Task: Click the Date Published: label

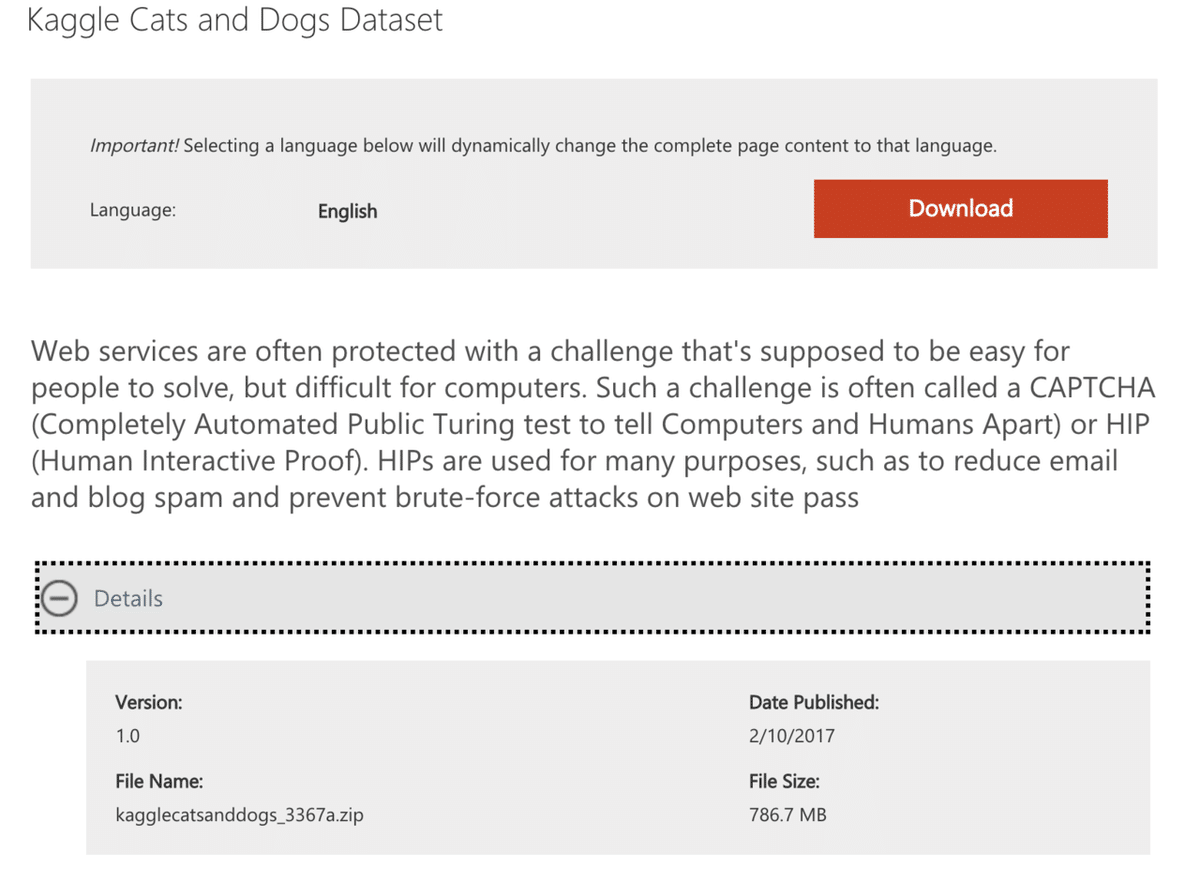Action: pyautogui.click(x=813, y=702)
